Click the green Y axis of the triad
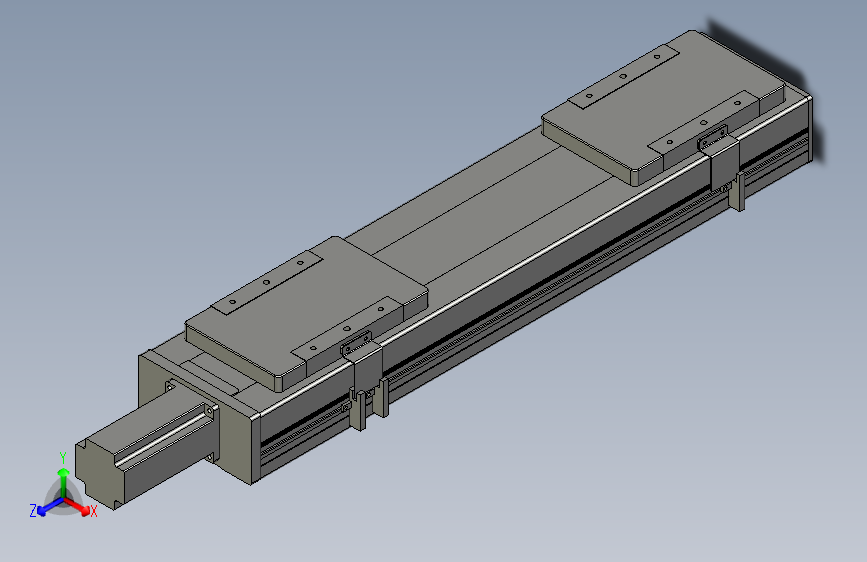This screenshot has width=867, height=562. tap(63, 482)
